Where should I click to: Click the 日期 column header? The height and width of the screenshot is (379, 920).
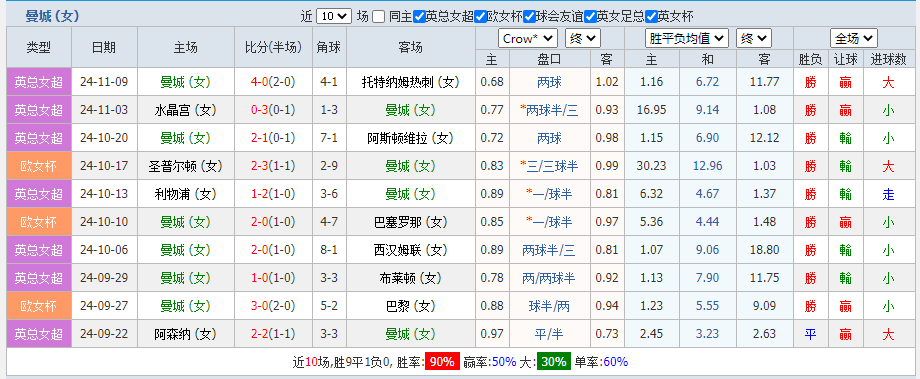pyautogui.click(x=104, y=48)
